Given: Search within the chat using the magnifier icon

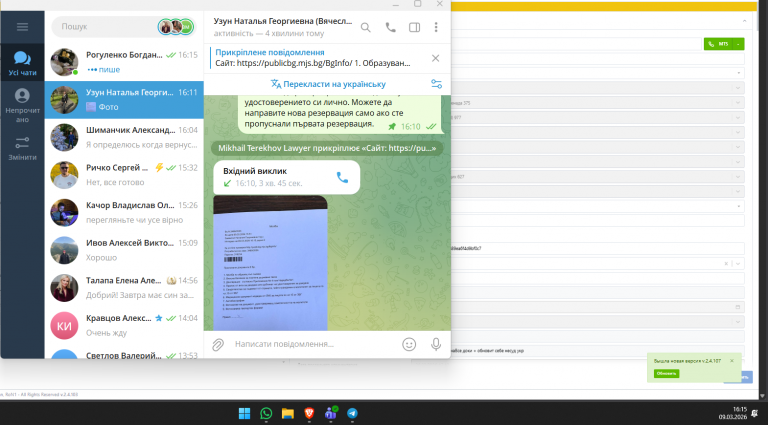Looking at the screenshot, I should 365,27.
